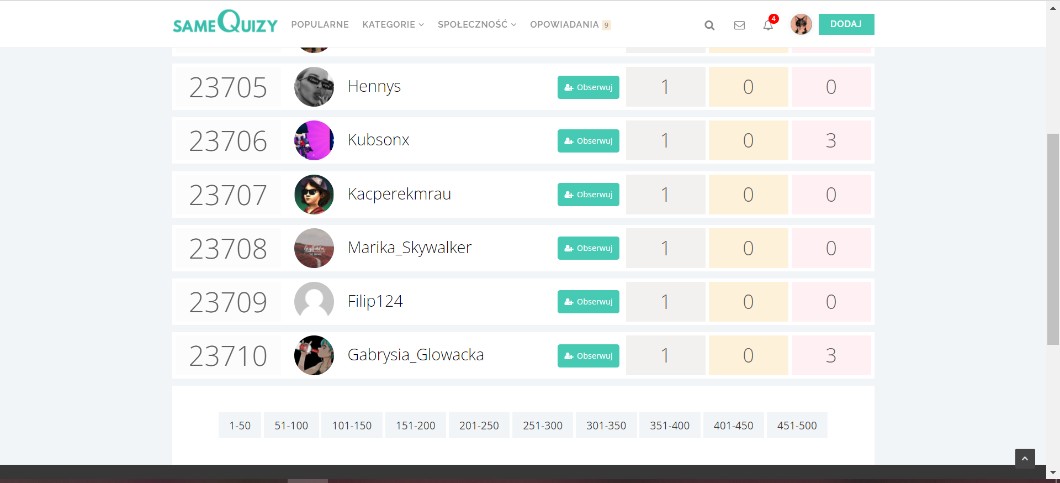Go to the Popularne menu item
1060x483 pixels.
point(320,24)
